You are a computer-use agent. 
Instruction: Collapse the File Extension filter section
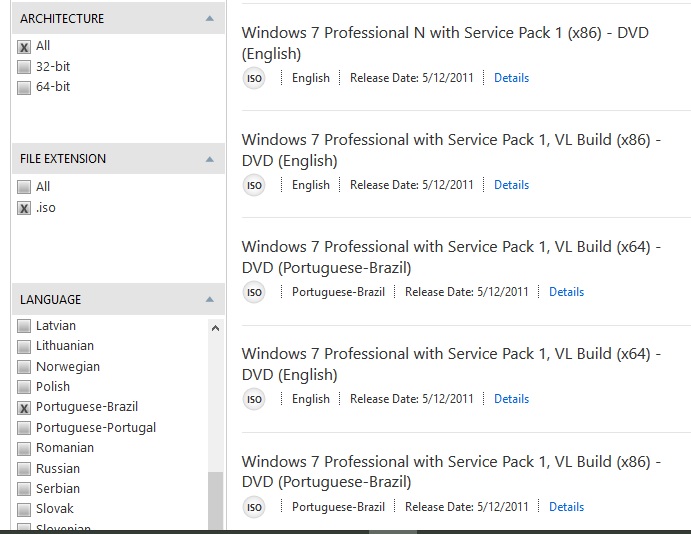[210, 159]
